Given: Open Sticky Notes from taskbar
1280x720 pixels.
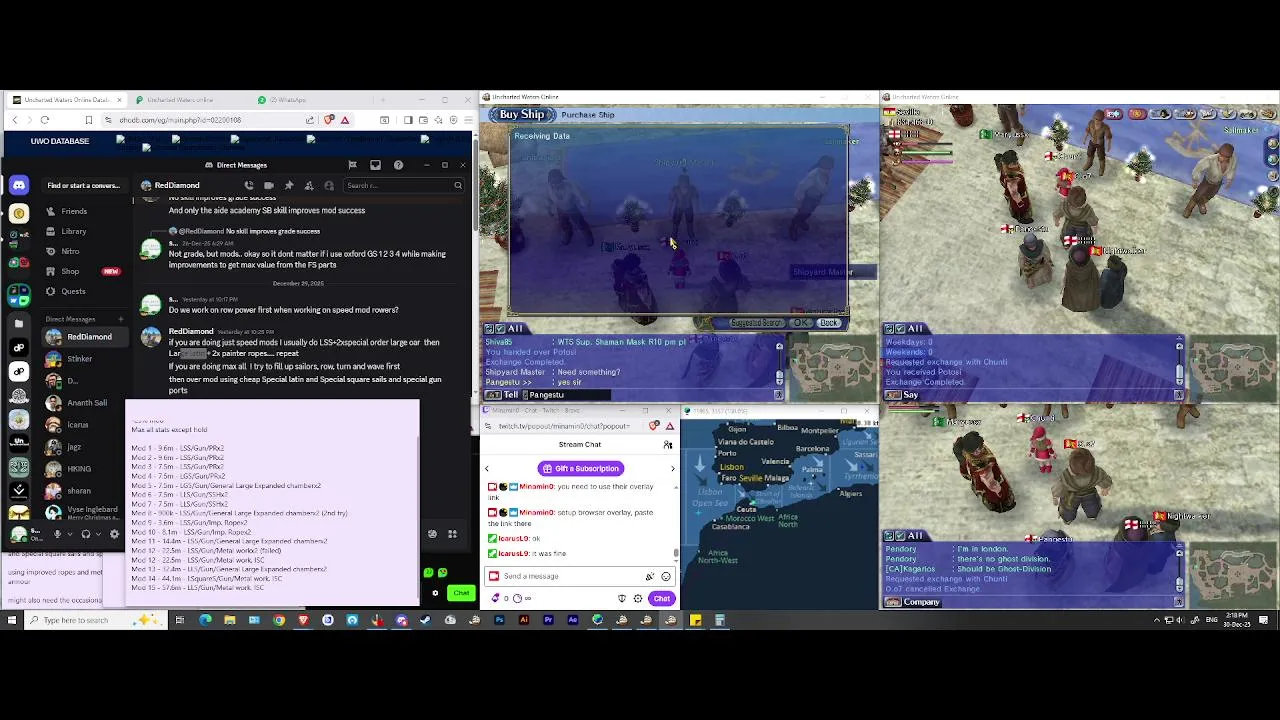Looking at the screenshot, I should [695, 620].
